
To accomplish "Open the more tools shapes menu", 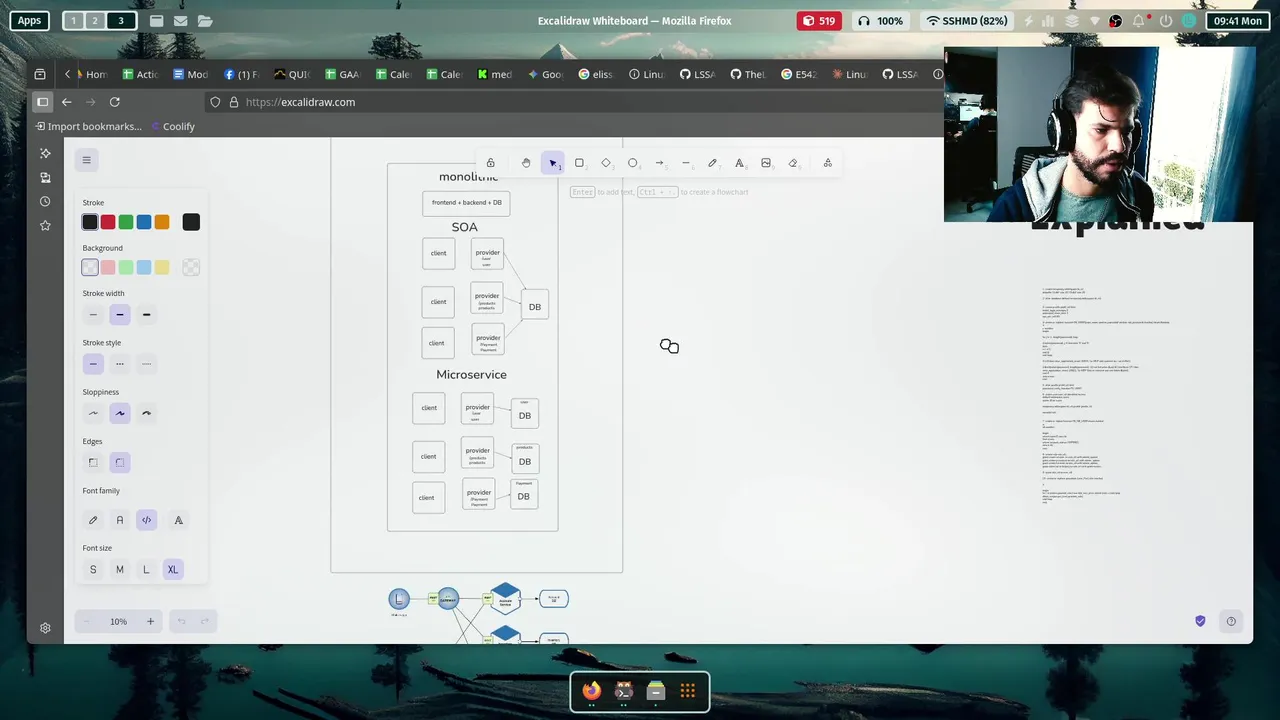I will coord(828,163).
